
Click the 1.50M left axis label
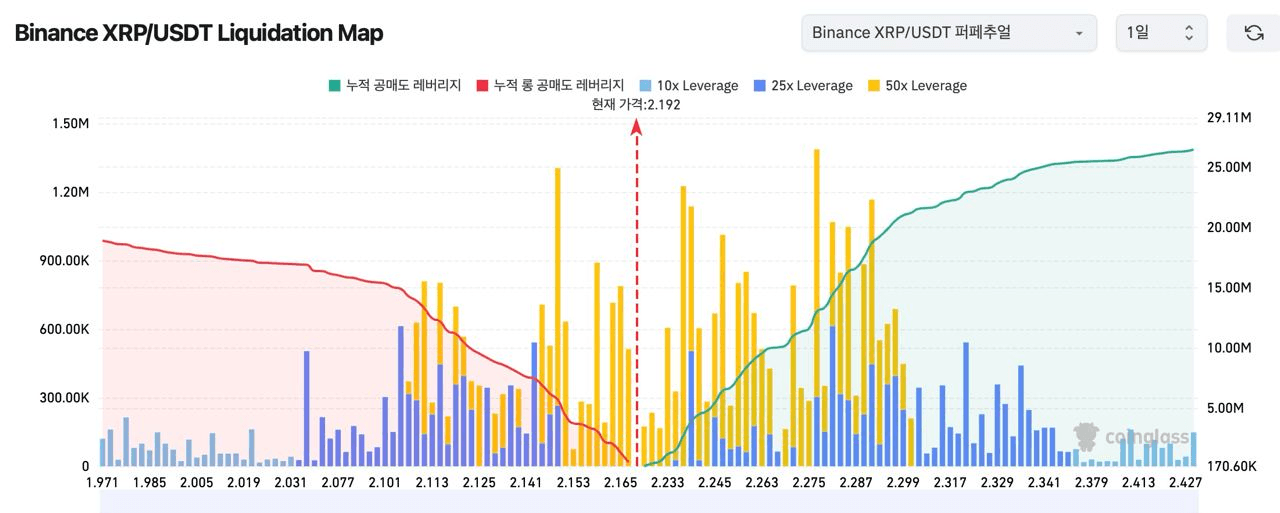tap(69, 123)
